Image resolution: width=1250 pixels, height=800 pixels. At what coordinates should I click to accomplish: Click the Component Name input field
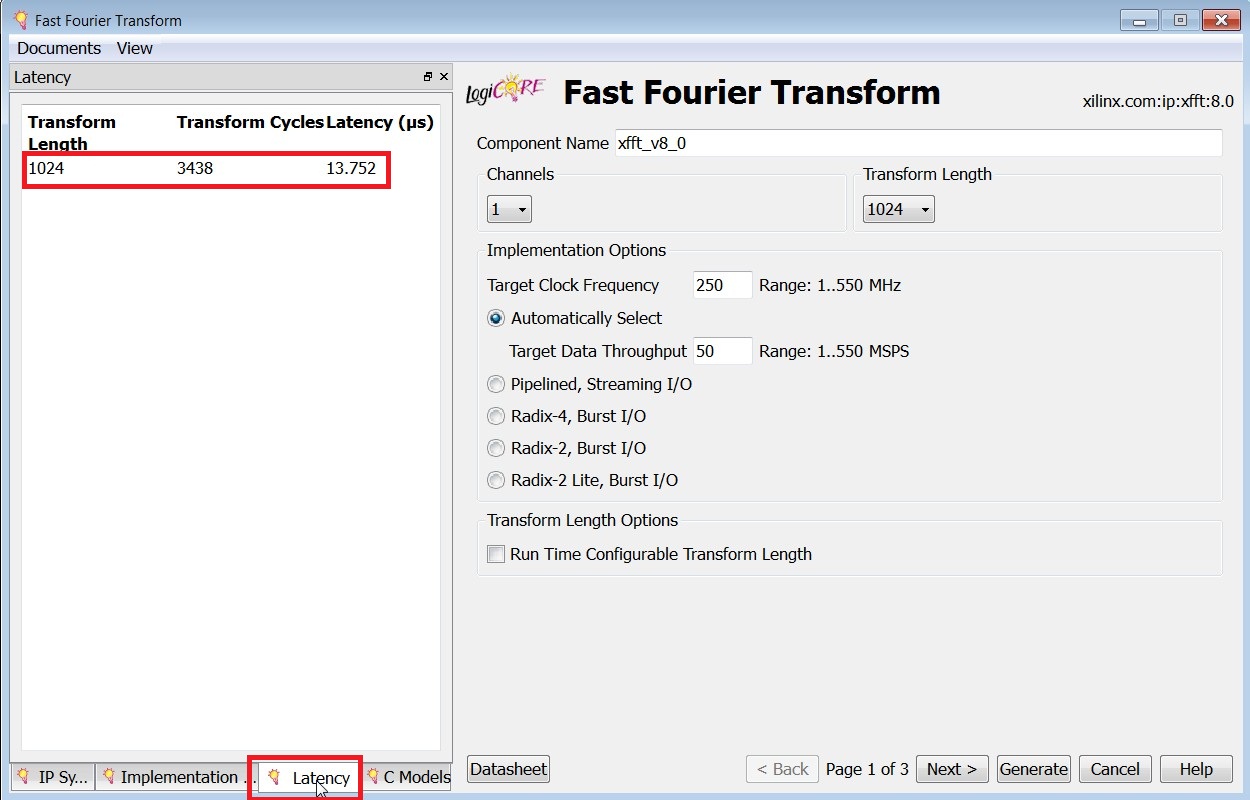click(x=918, y=143)
